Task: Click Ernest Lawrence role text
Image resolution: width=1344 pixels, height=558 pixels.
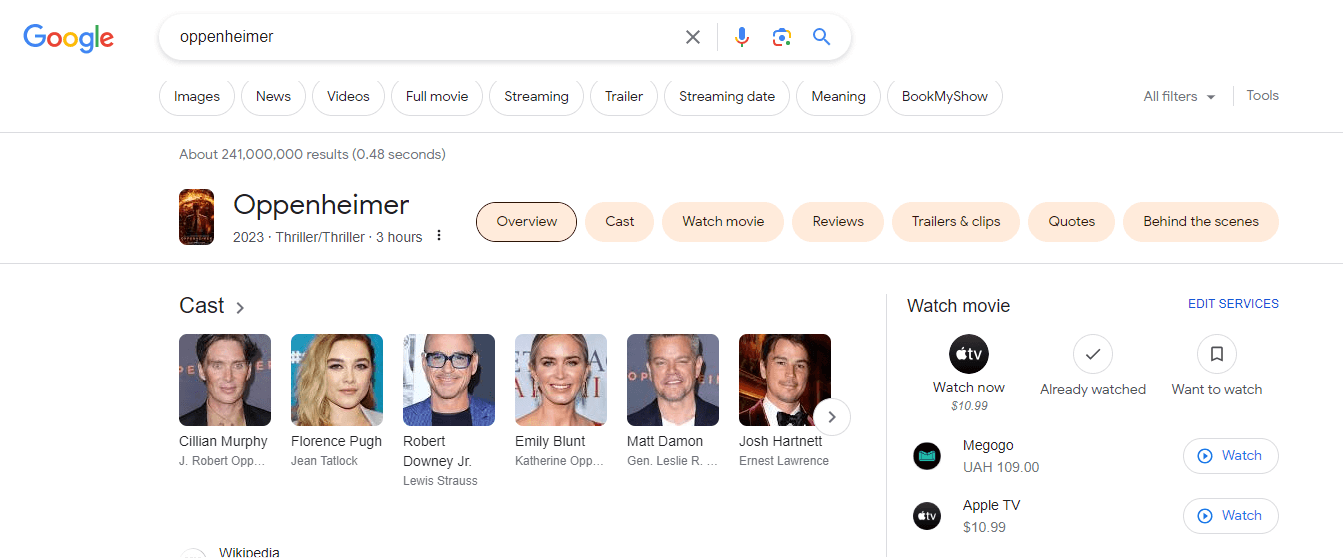Action: tap(784, 461)
